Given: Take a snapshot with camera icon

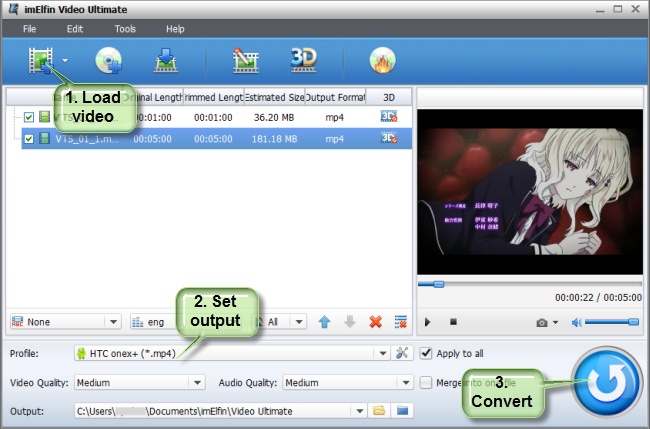Looking at the screenshot, I should pyautogui.click(x=541, y=322).
